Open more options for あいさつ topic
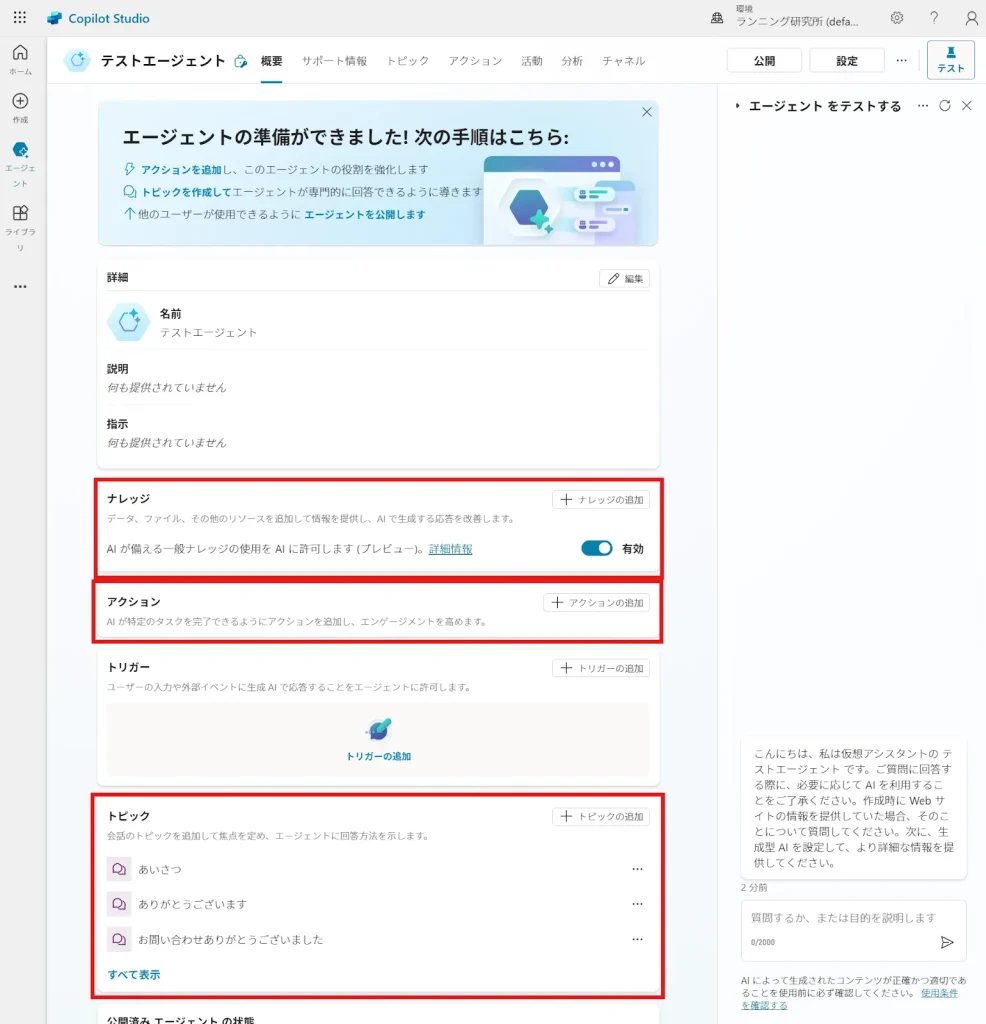 click(637, 869)
